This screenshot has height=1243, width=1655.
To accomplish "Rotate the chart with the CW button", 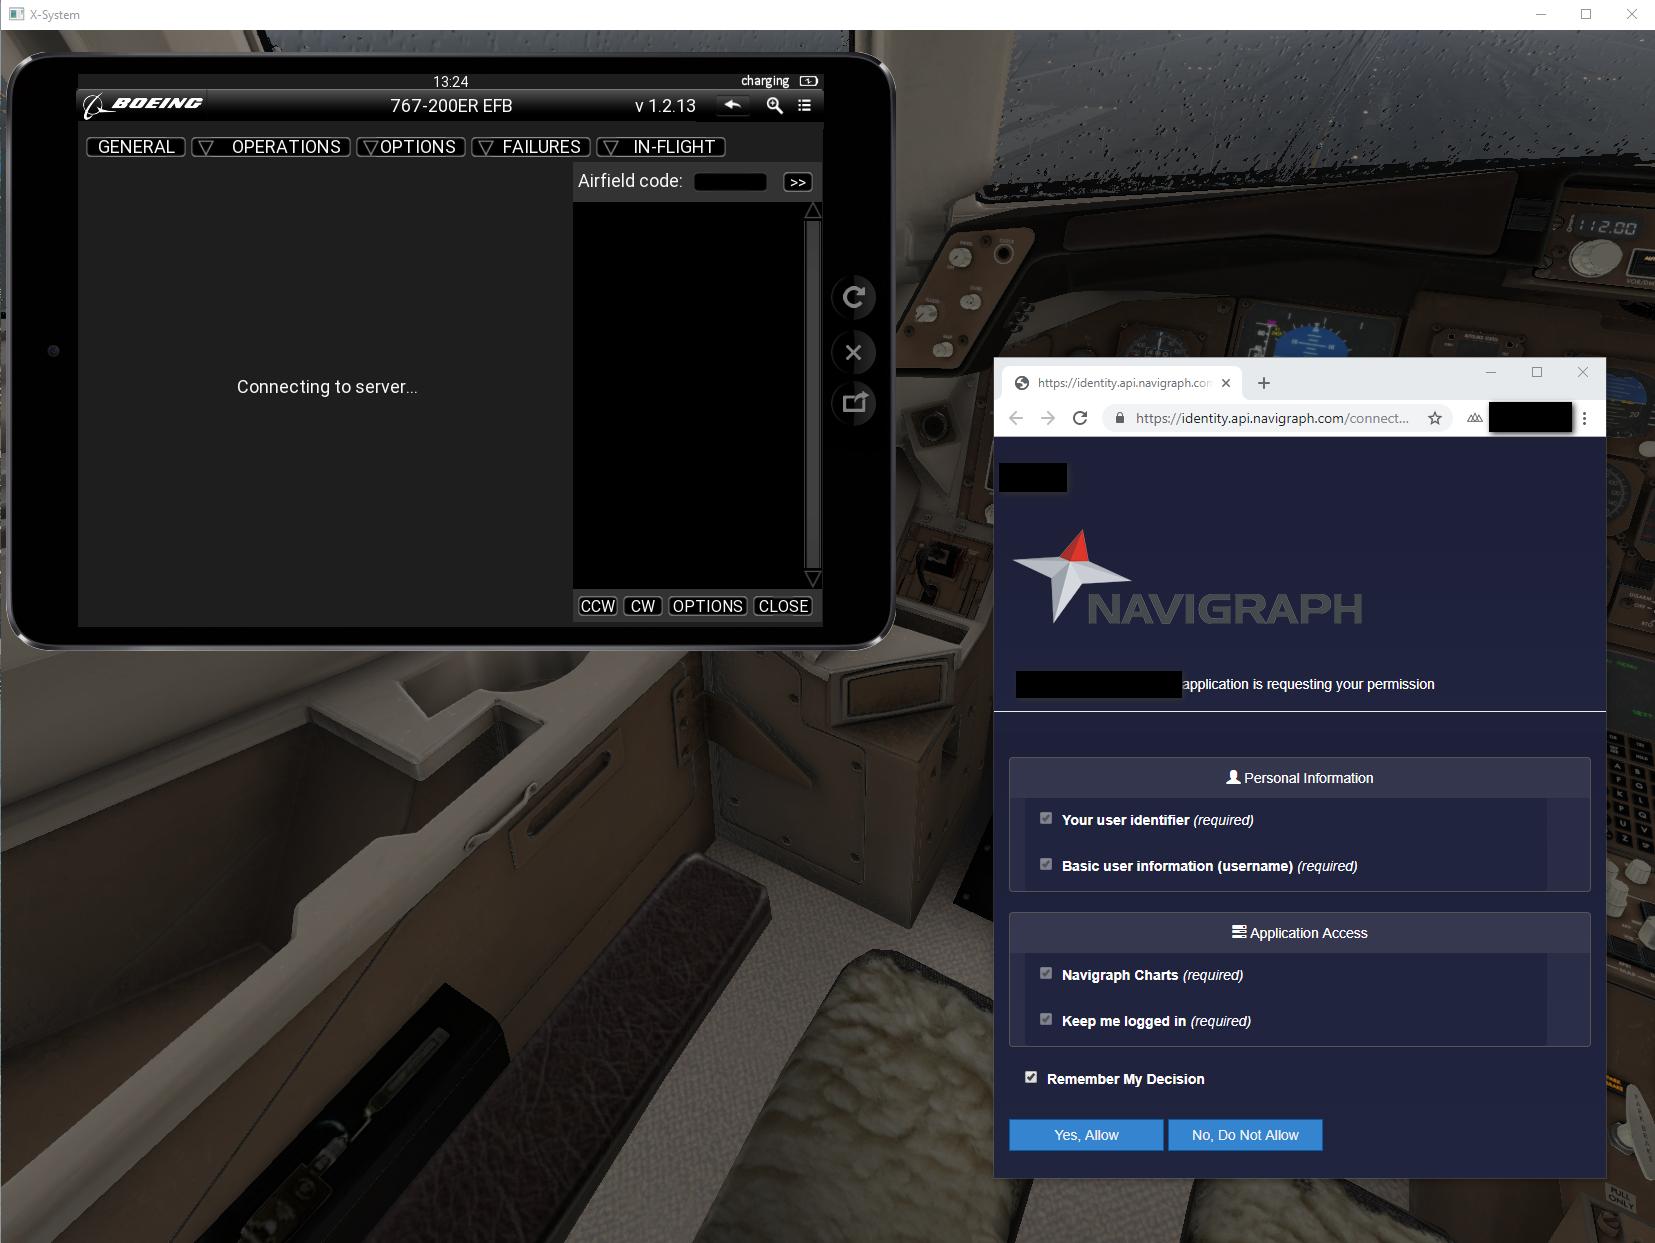I will (643, 606).
